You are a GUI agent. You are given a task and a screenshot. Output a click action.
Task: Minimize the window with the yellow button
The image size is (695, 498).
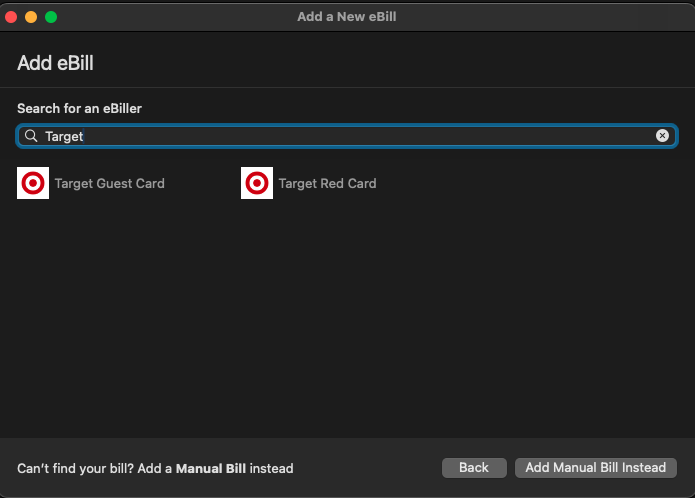(x=31, y=17)
